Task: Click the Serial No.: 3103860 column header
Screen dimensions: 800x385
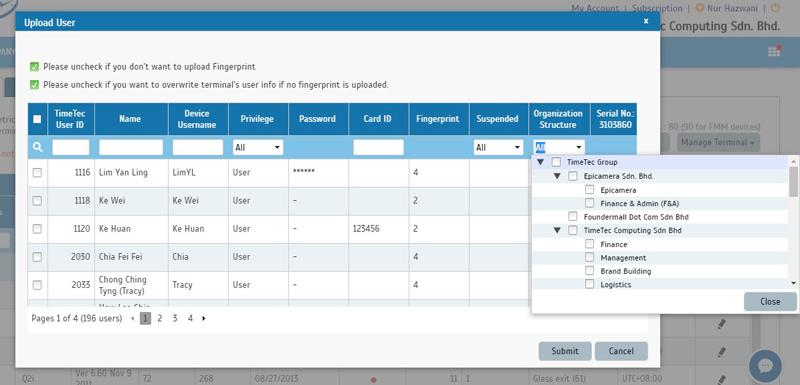Action: [x=614, y=119]
